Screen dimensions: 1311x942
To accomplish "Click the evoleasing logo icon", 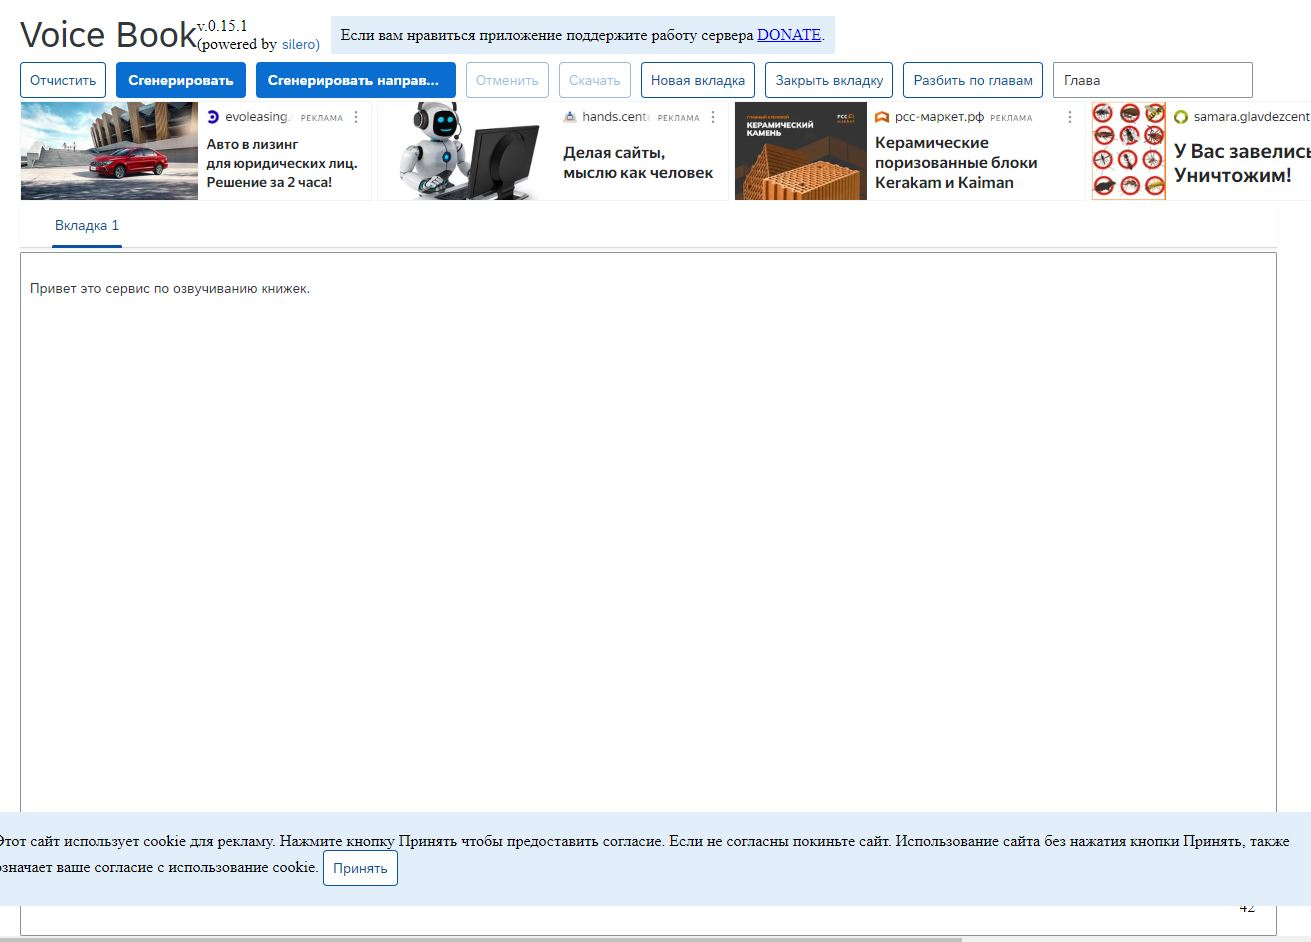I will coord(213,117).
